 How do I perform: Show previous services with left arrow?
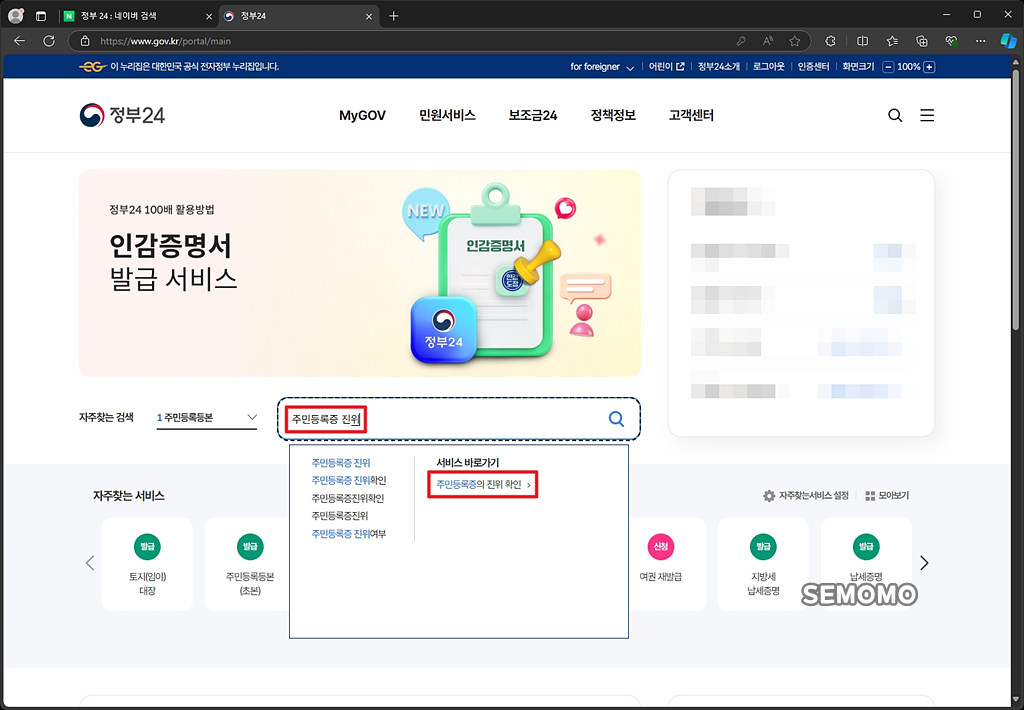[x=90, y=563]
